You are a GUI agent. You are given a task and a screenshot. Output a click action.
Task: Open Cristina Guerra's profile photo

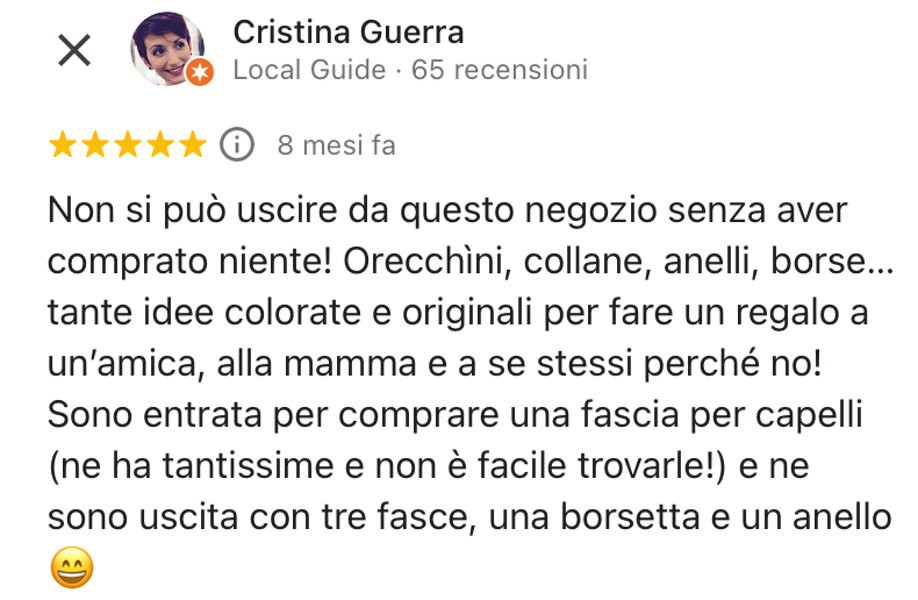pyautogui.click(x=166, y=47)
